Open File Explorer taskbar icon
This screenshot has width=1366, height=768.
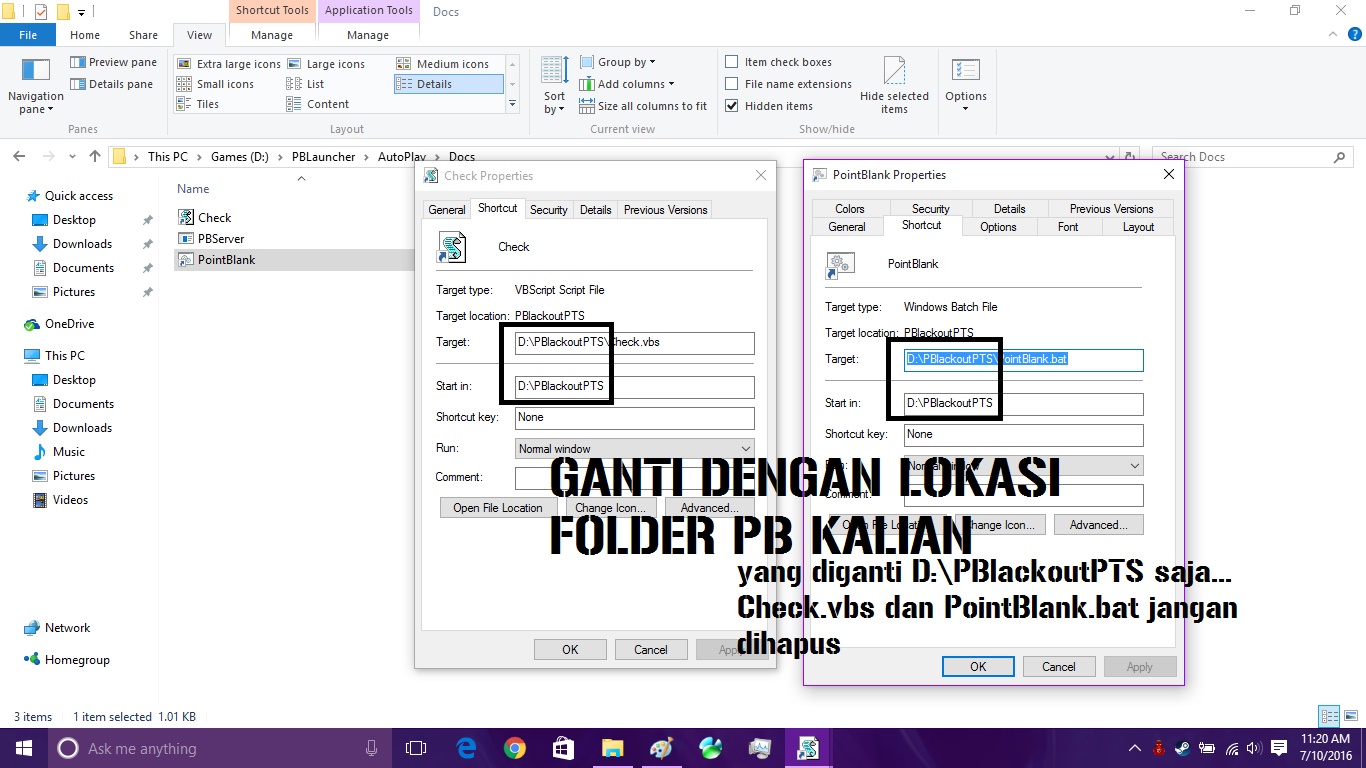point(612,748)
